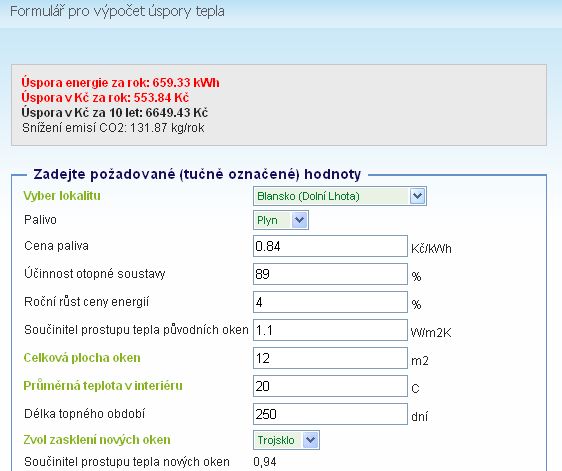Screen dimensions: 562x471
Task: Click the Snížení emisí CO2 result line
Action: click(113, 128)
